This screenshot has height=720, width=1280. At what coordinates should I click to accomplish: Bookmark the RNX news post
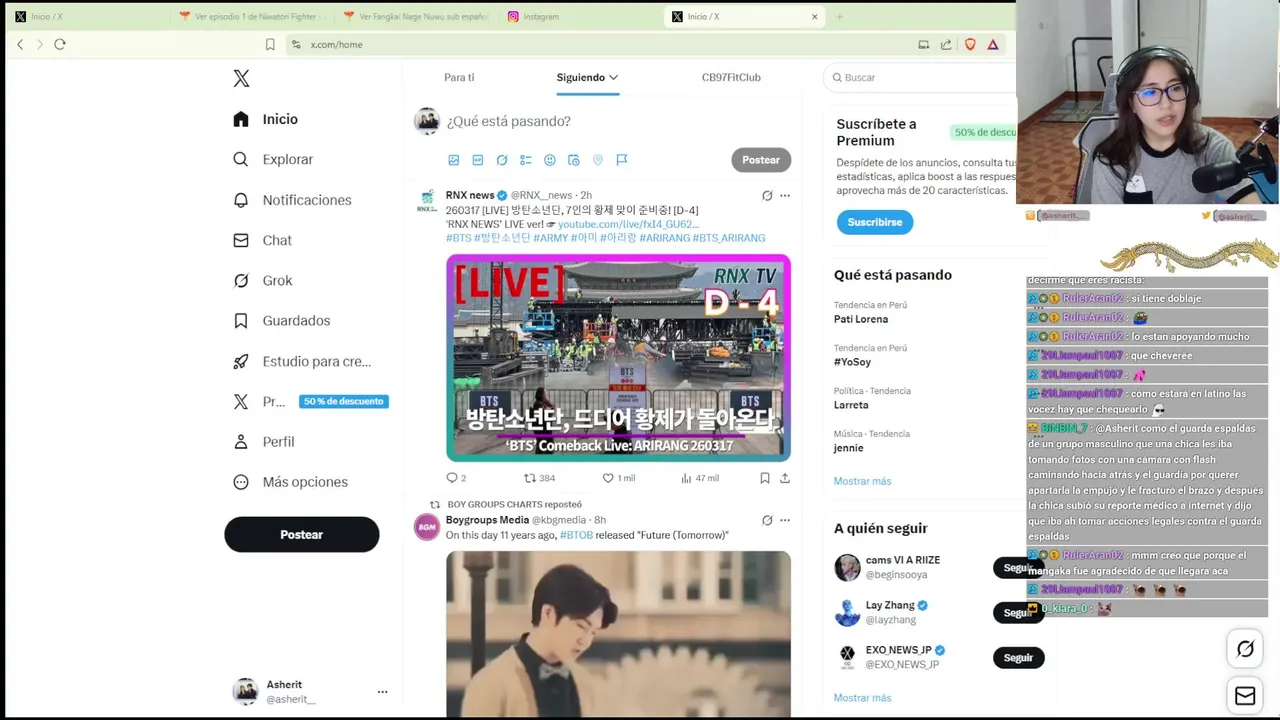(x=765, y=478)
